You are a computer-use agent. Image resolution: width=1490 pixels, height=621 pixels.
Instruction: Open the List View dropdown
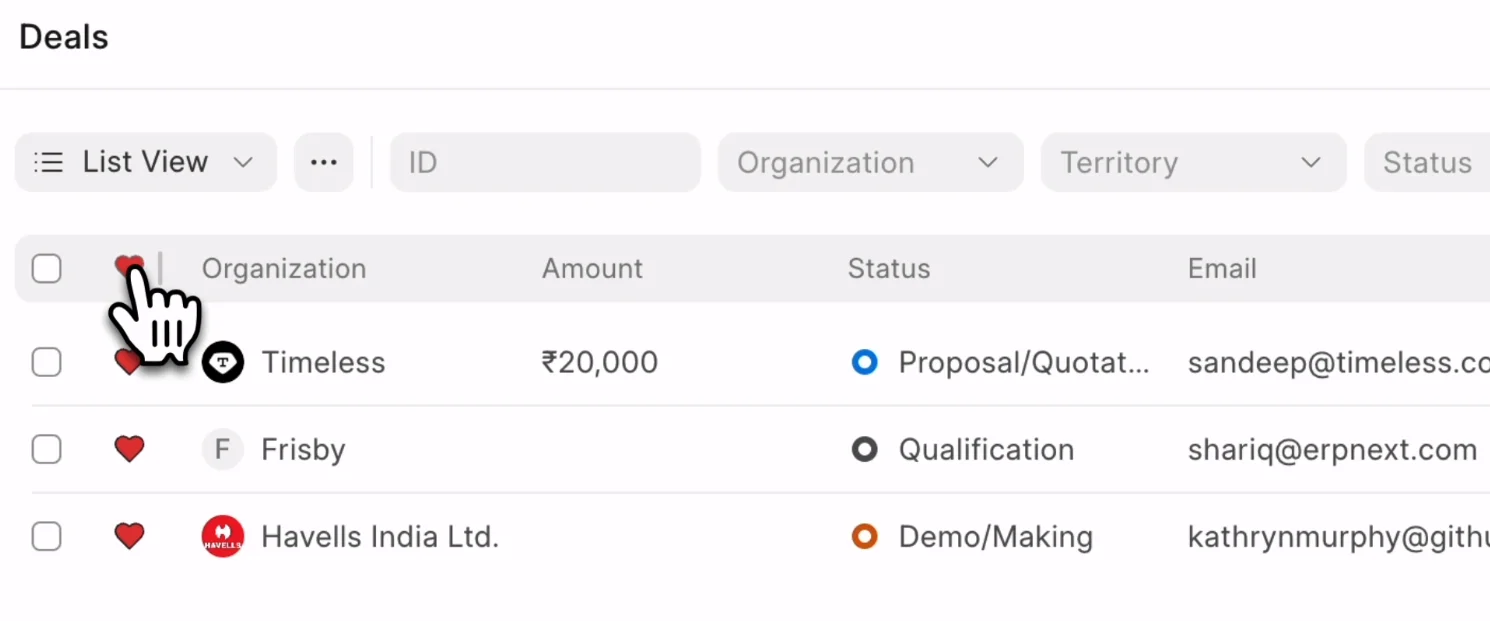coord(145,162)
